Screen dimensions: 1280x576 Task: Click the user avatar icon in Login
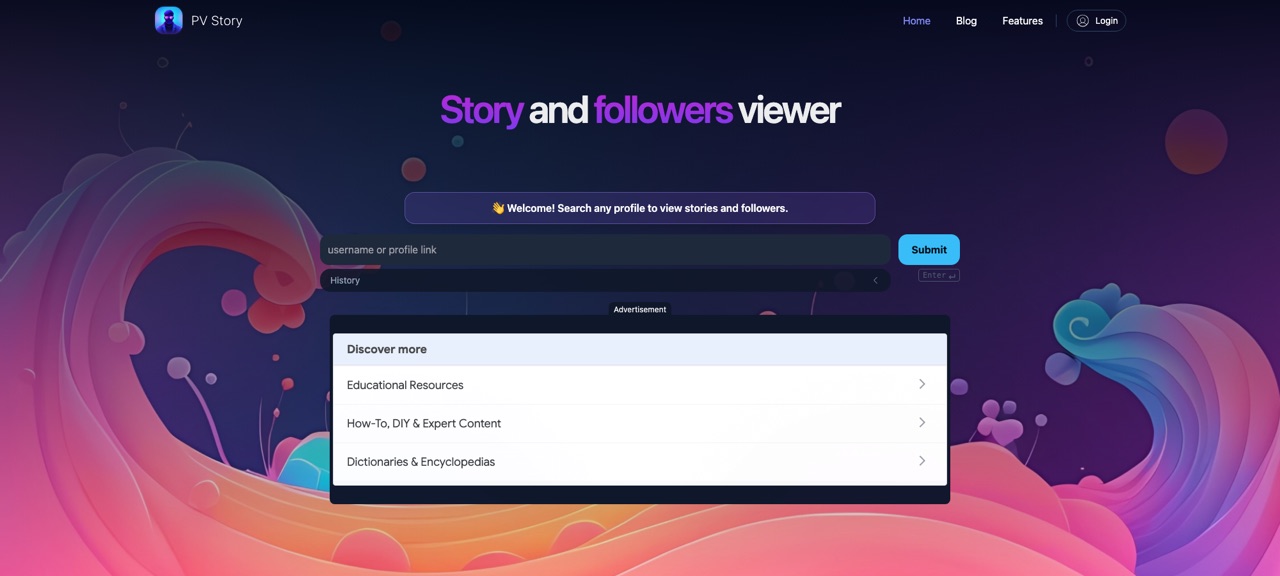pos(1082,21)
